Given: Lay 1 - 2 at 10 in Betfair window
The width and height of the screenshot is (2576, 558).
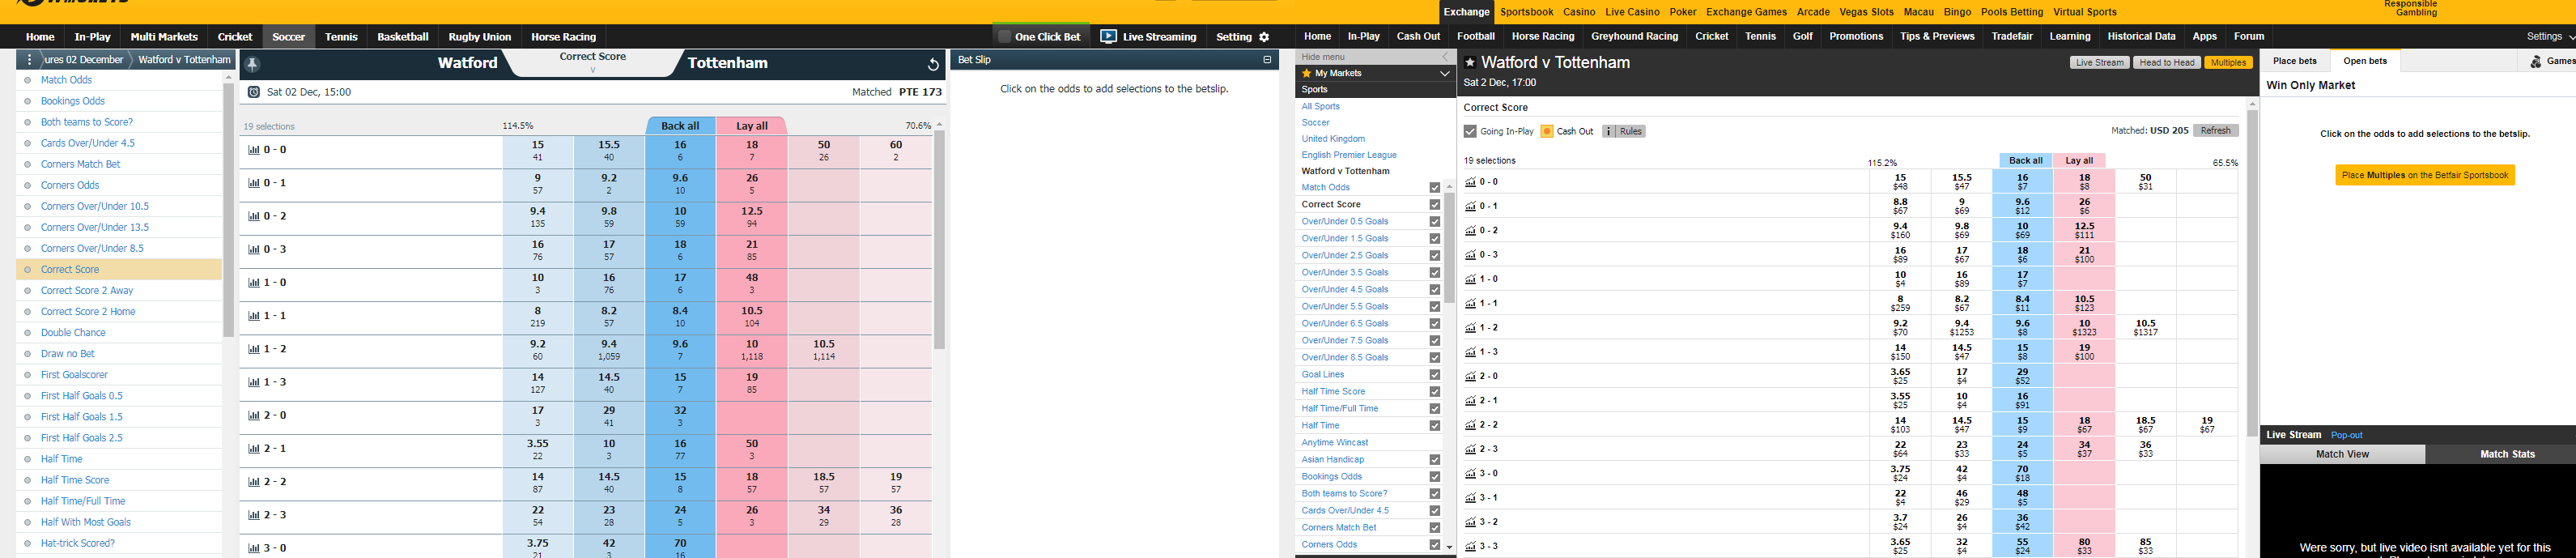Looking at the screenshot, I should point(2084,328).
